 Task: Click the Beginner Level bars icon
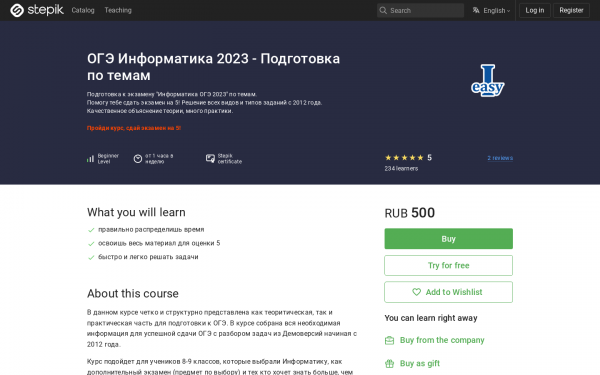(90, 159)
